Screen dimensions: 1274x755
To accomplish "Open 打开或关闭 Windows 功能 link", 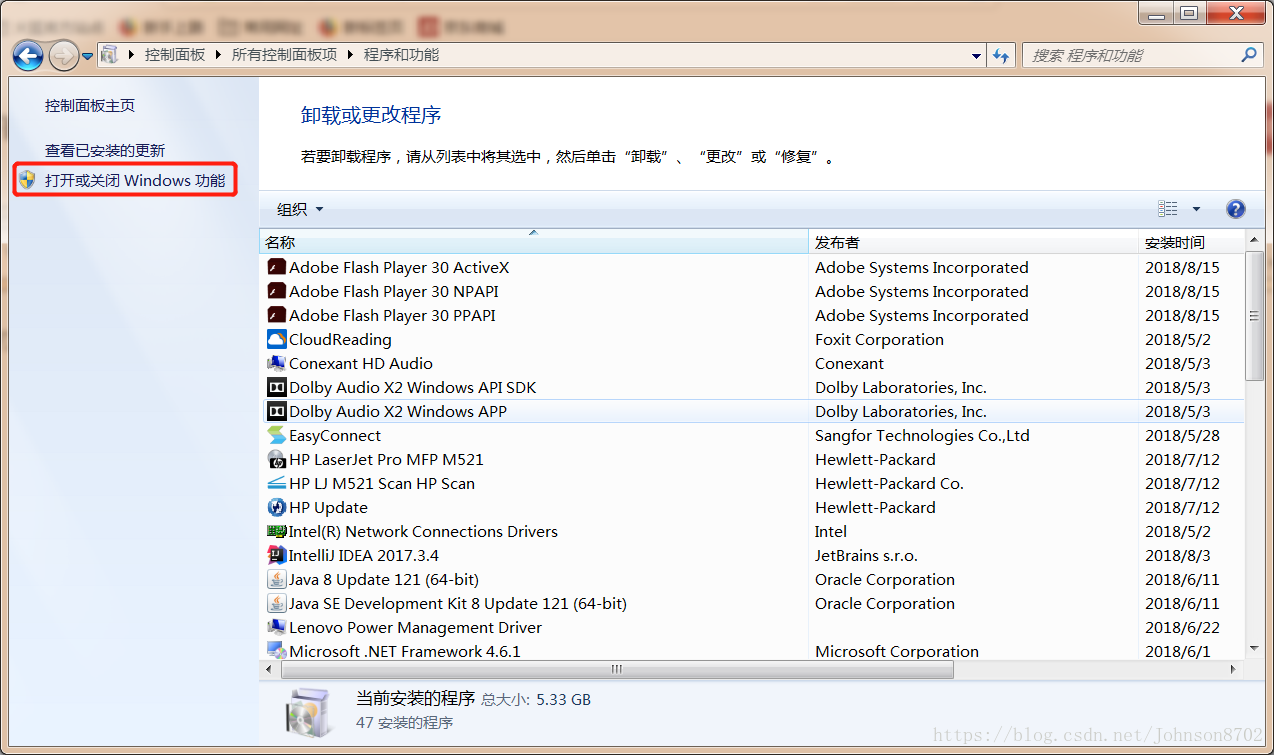I will pyautogui.click(x=135, y=181).
